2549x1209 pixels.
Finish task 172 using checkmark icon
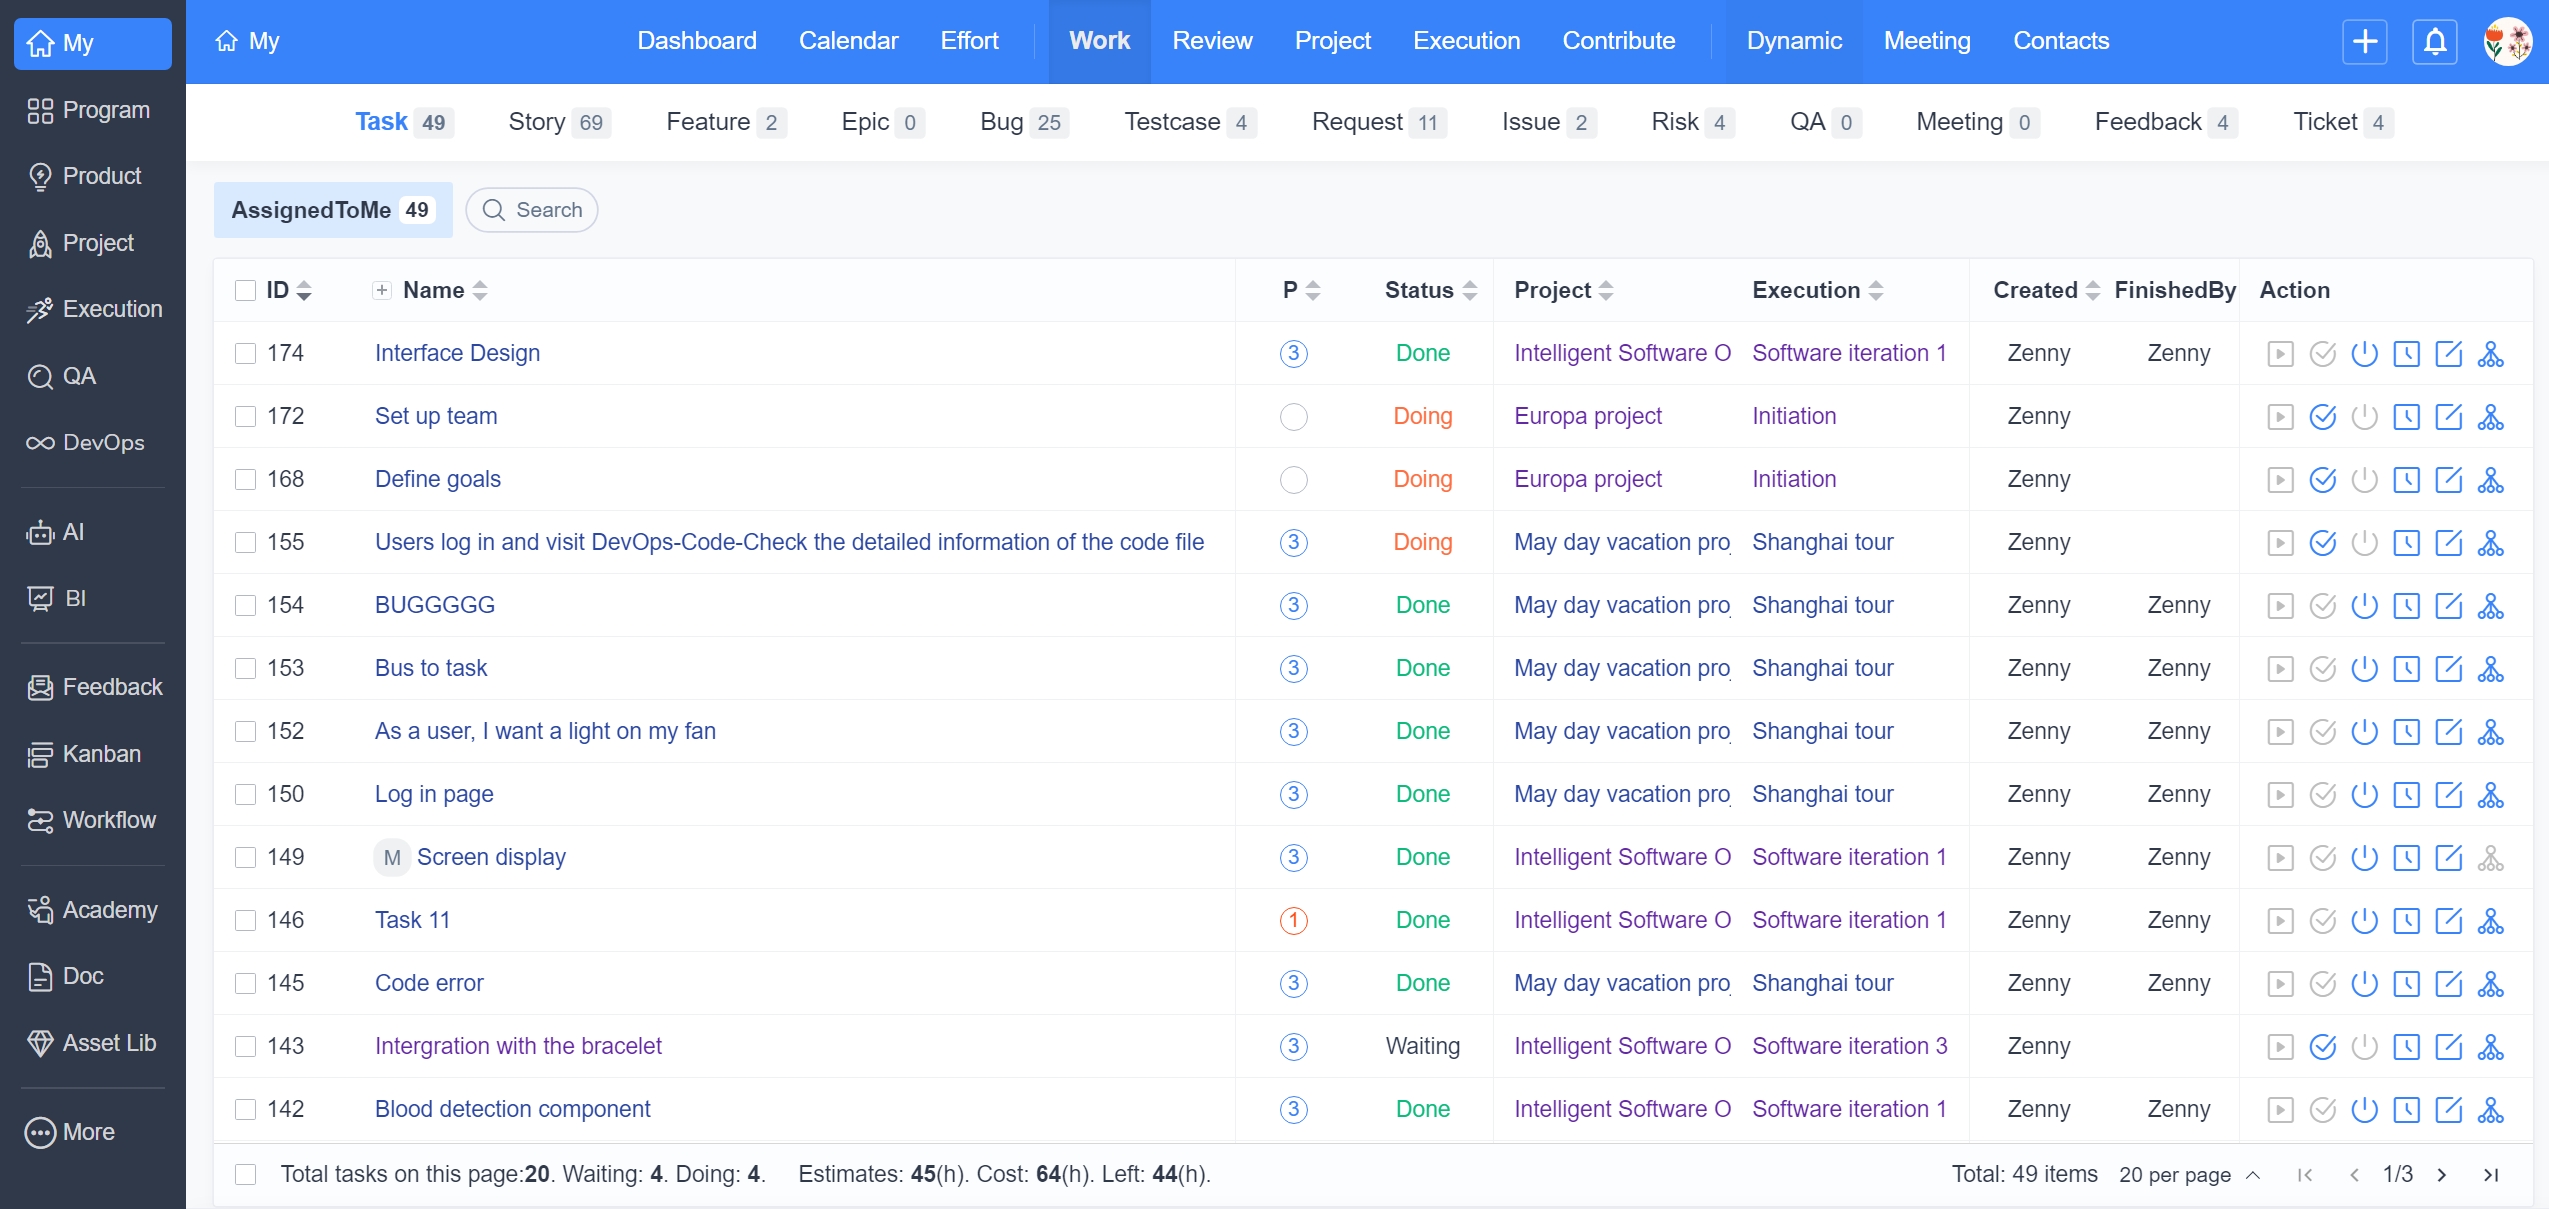[2323, 417]
